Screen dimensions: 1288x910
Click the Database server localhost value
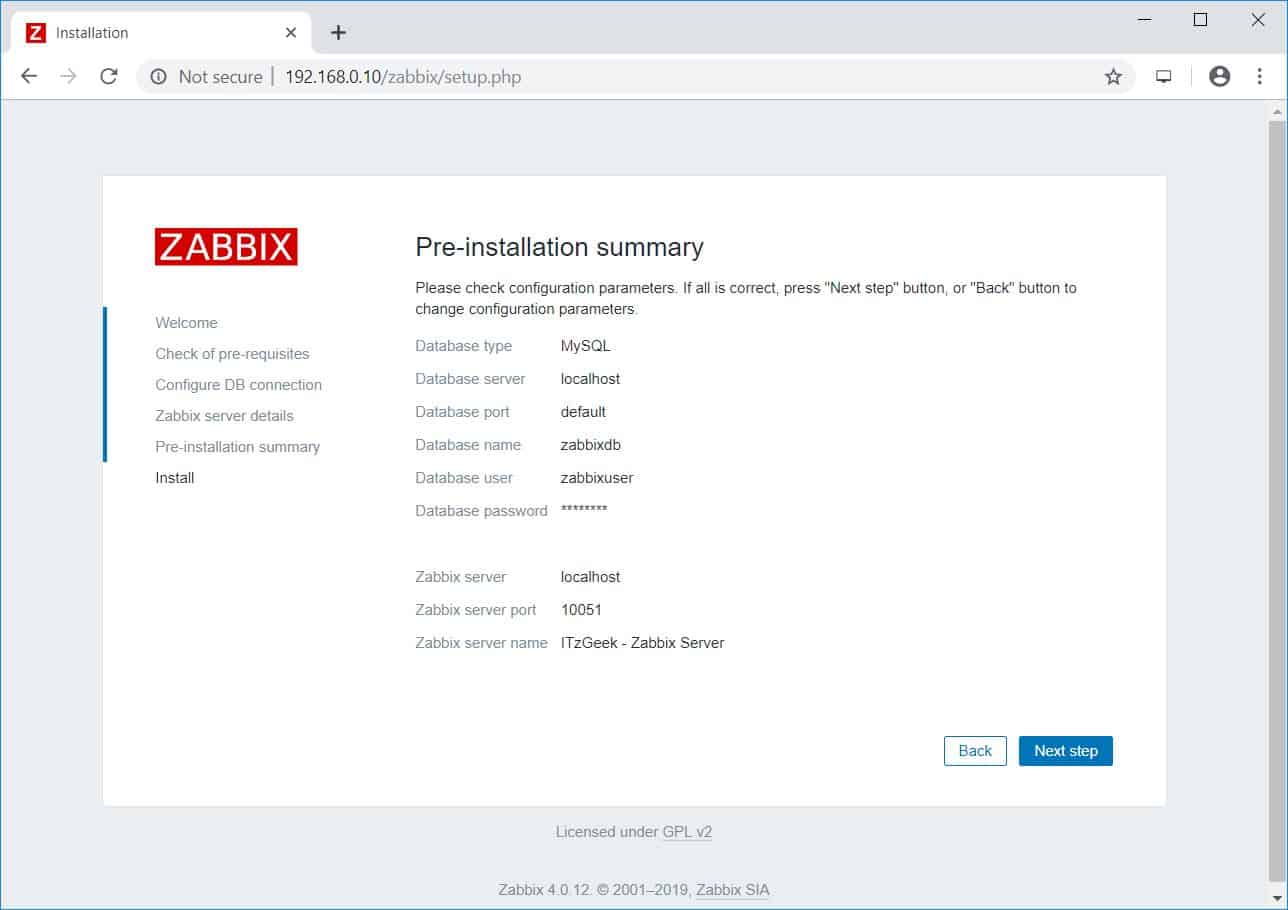[590, 379]
